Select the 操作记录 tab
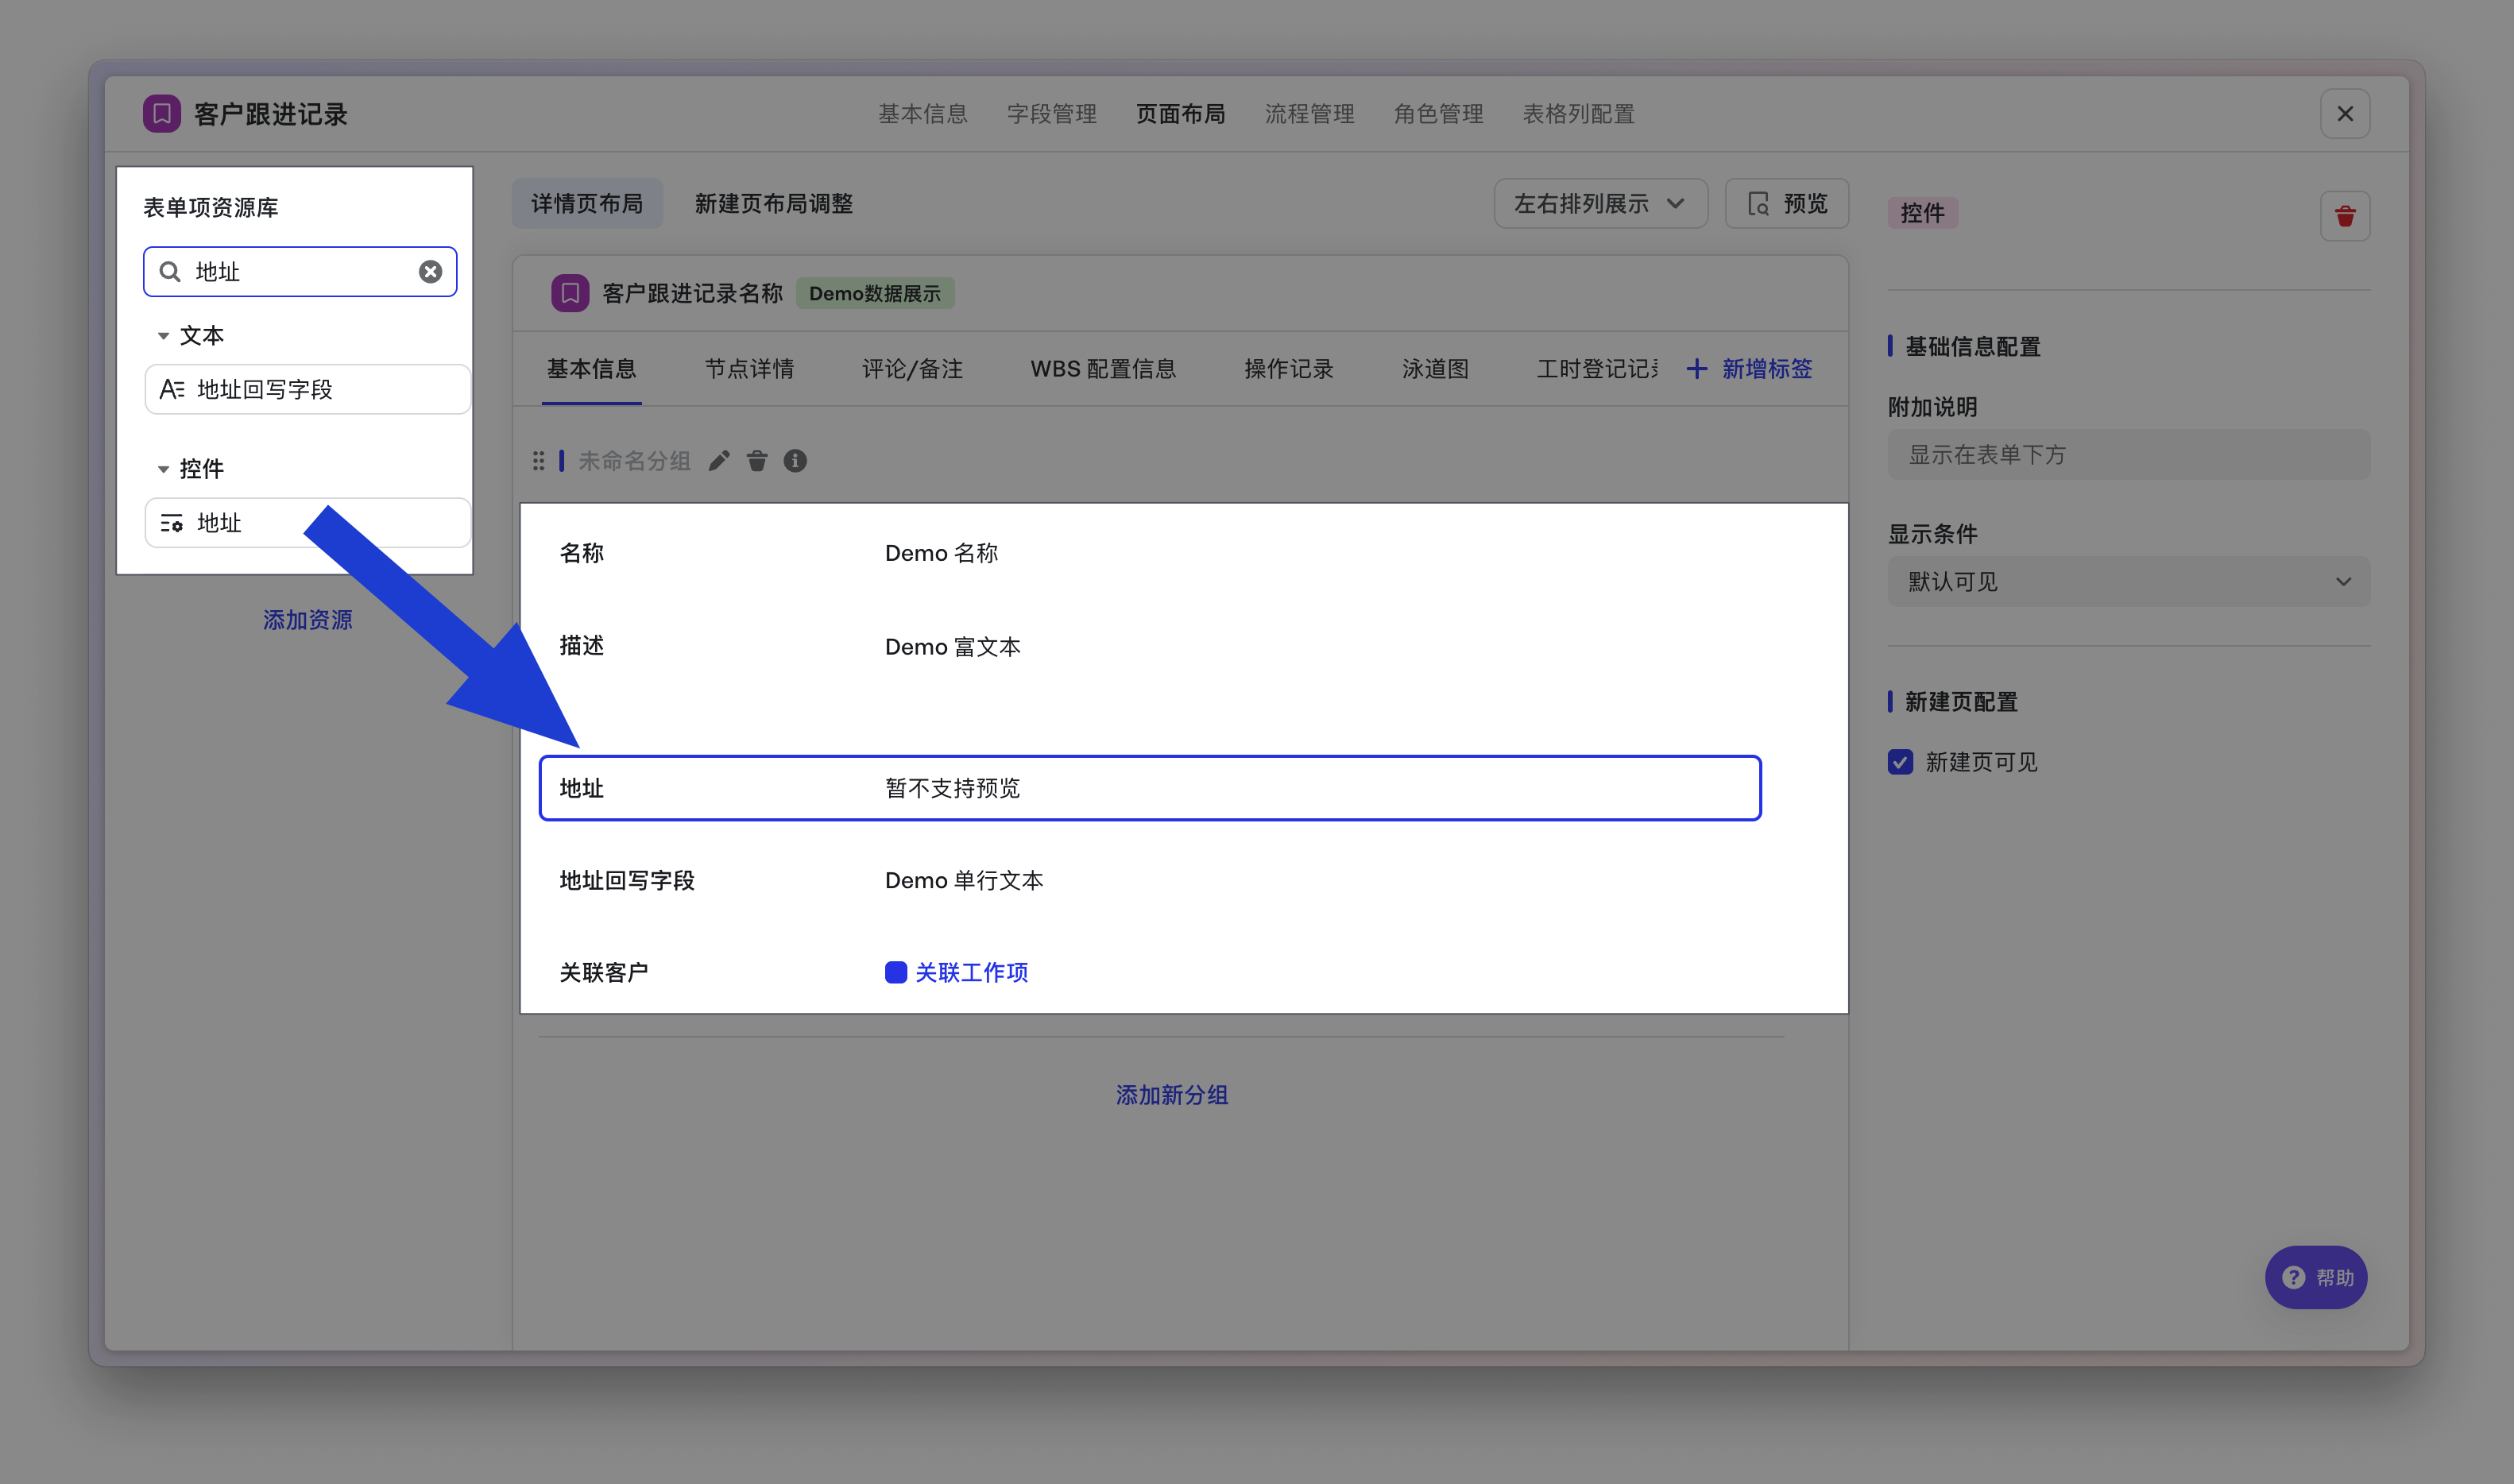Viewport: 2514px width, 1484px height. [1288, 369]
